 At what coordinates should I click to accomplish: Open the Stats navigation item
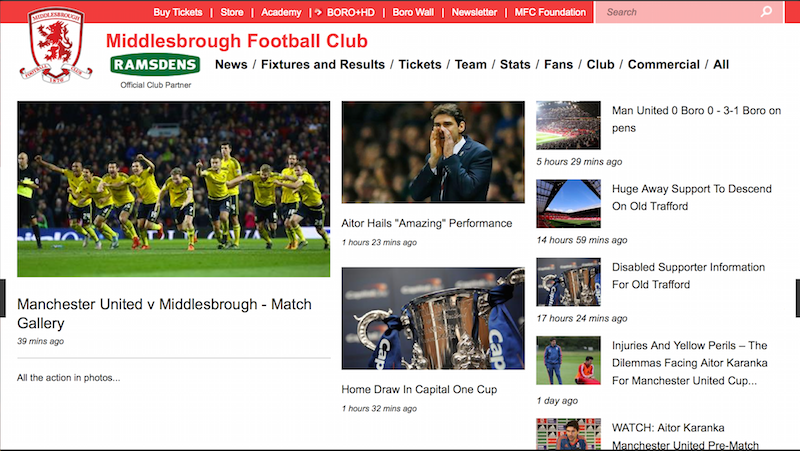(515, 65)
